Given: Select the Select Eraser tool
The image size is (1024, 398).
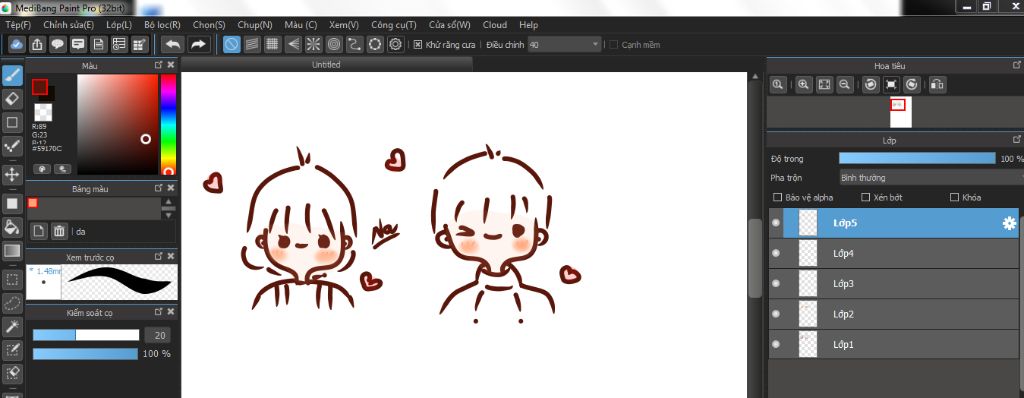Looking at the screenshot, I should click(x=12, y=373).
